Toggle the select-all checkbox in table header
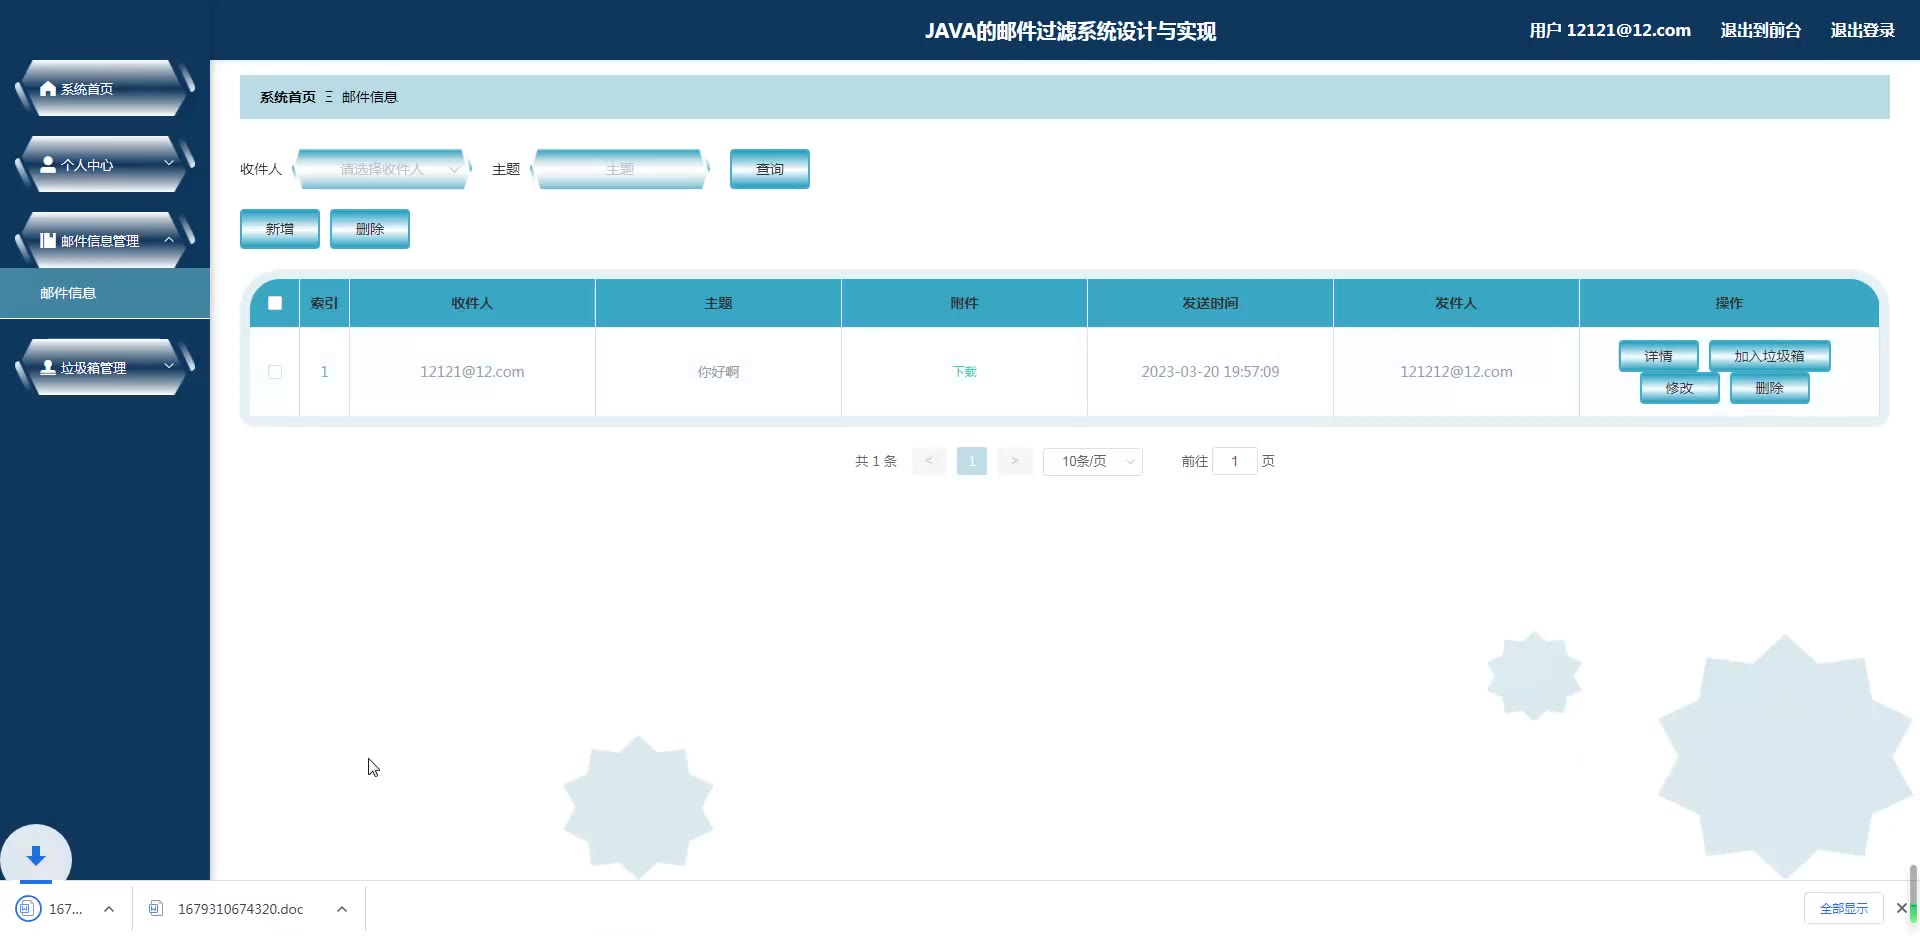 (x=275, y=303)
